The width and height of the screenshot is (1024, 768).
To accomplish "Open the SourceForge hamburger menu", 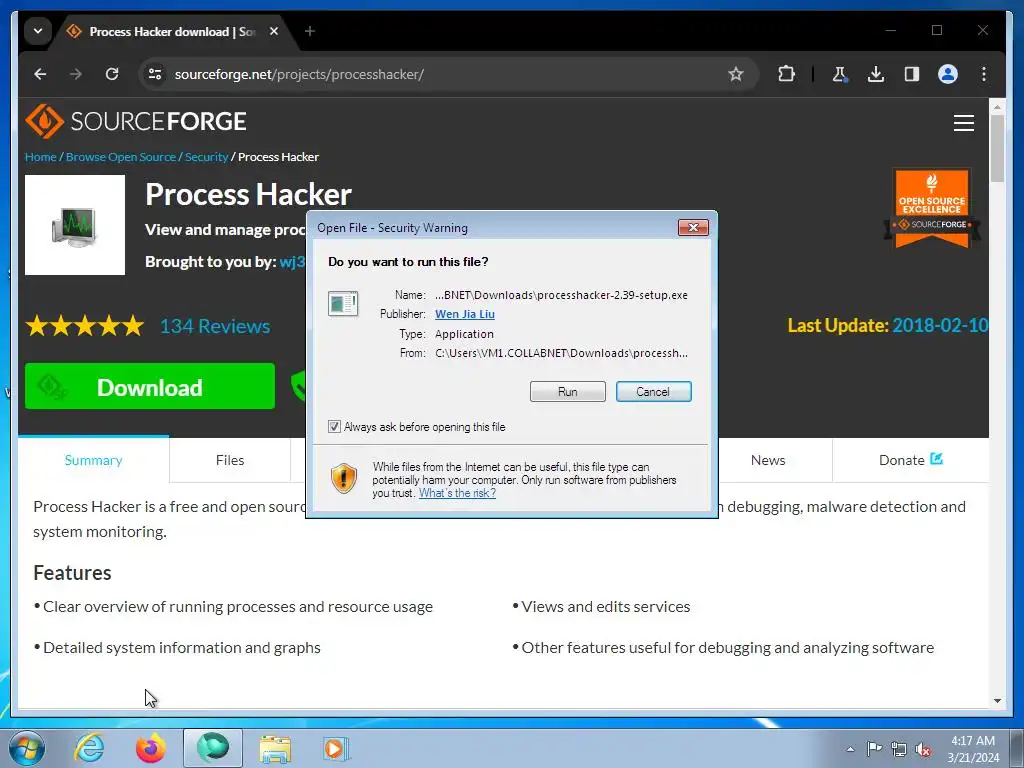I will point(964,123).
